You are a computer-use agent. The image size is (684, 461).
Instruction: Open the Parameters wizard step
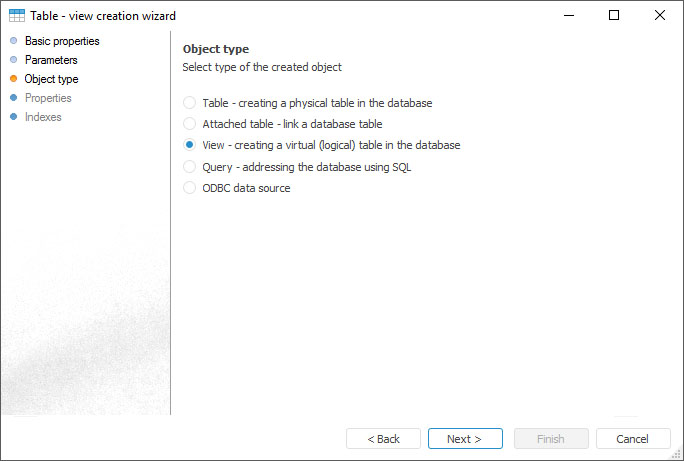pos(51,60)
